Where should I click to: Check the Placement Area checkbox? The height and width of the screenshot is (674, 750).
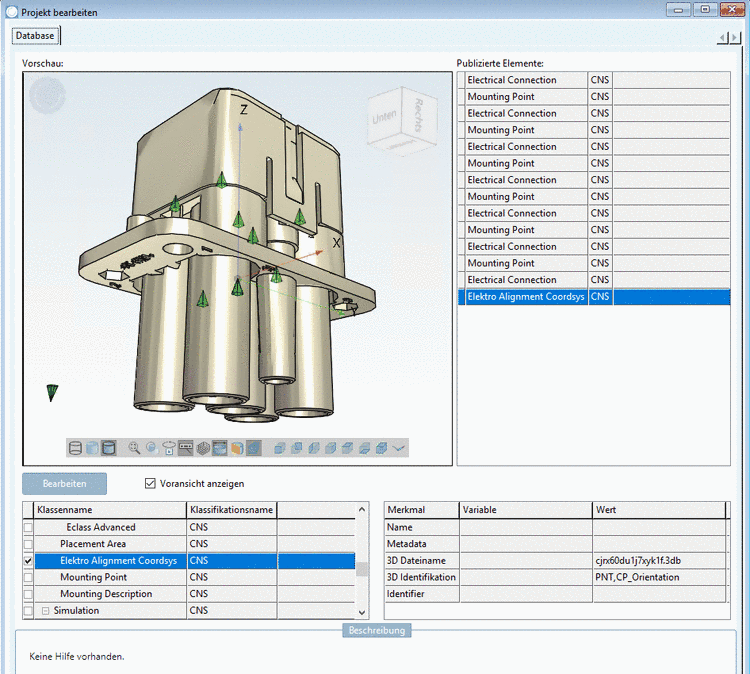click(x=28, y=544)
